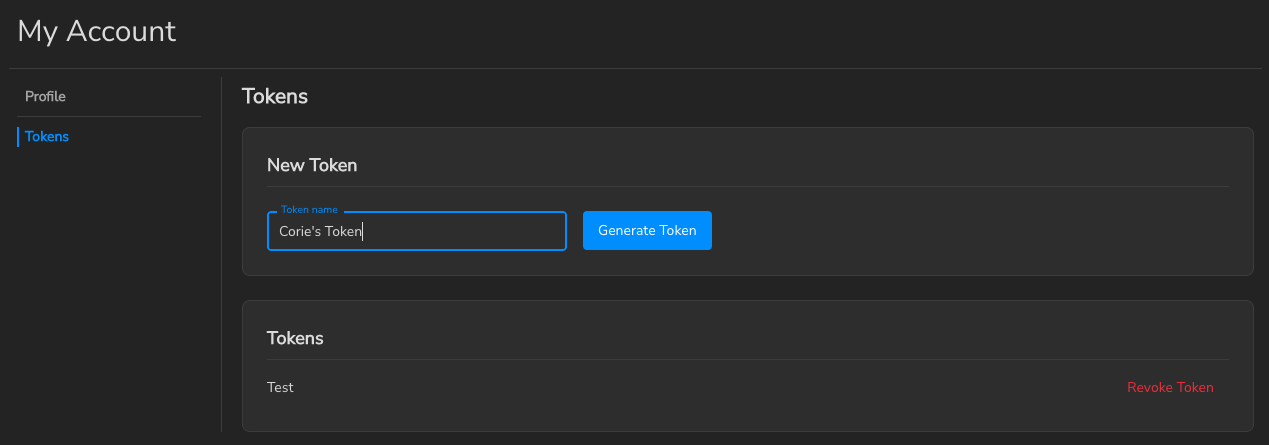Screen dimensions: 1269x445
Task: Select the Tokens sidebar tab
Action: click(47, 137)
